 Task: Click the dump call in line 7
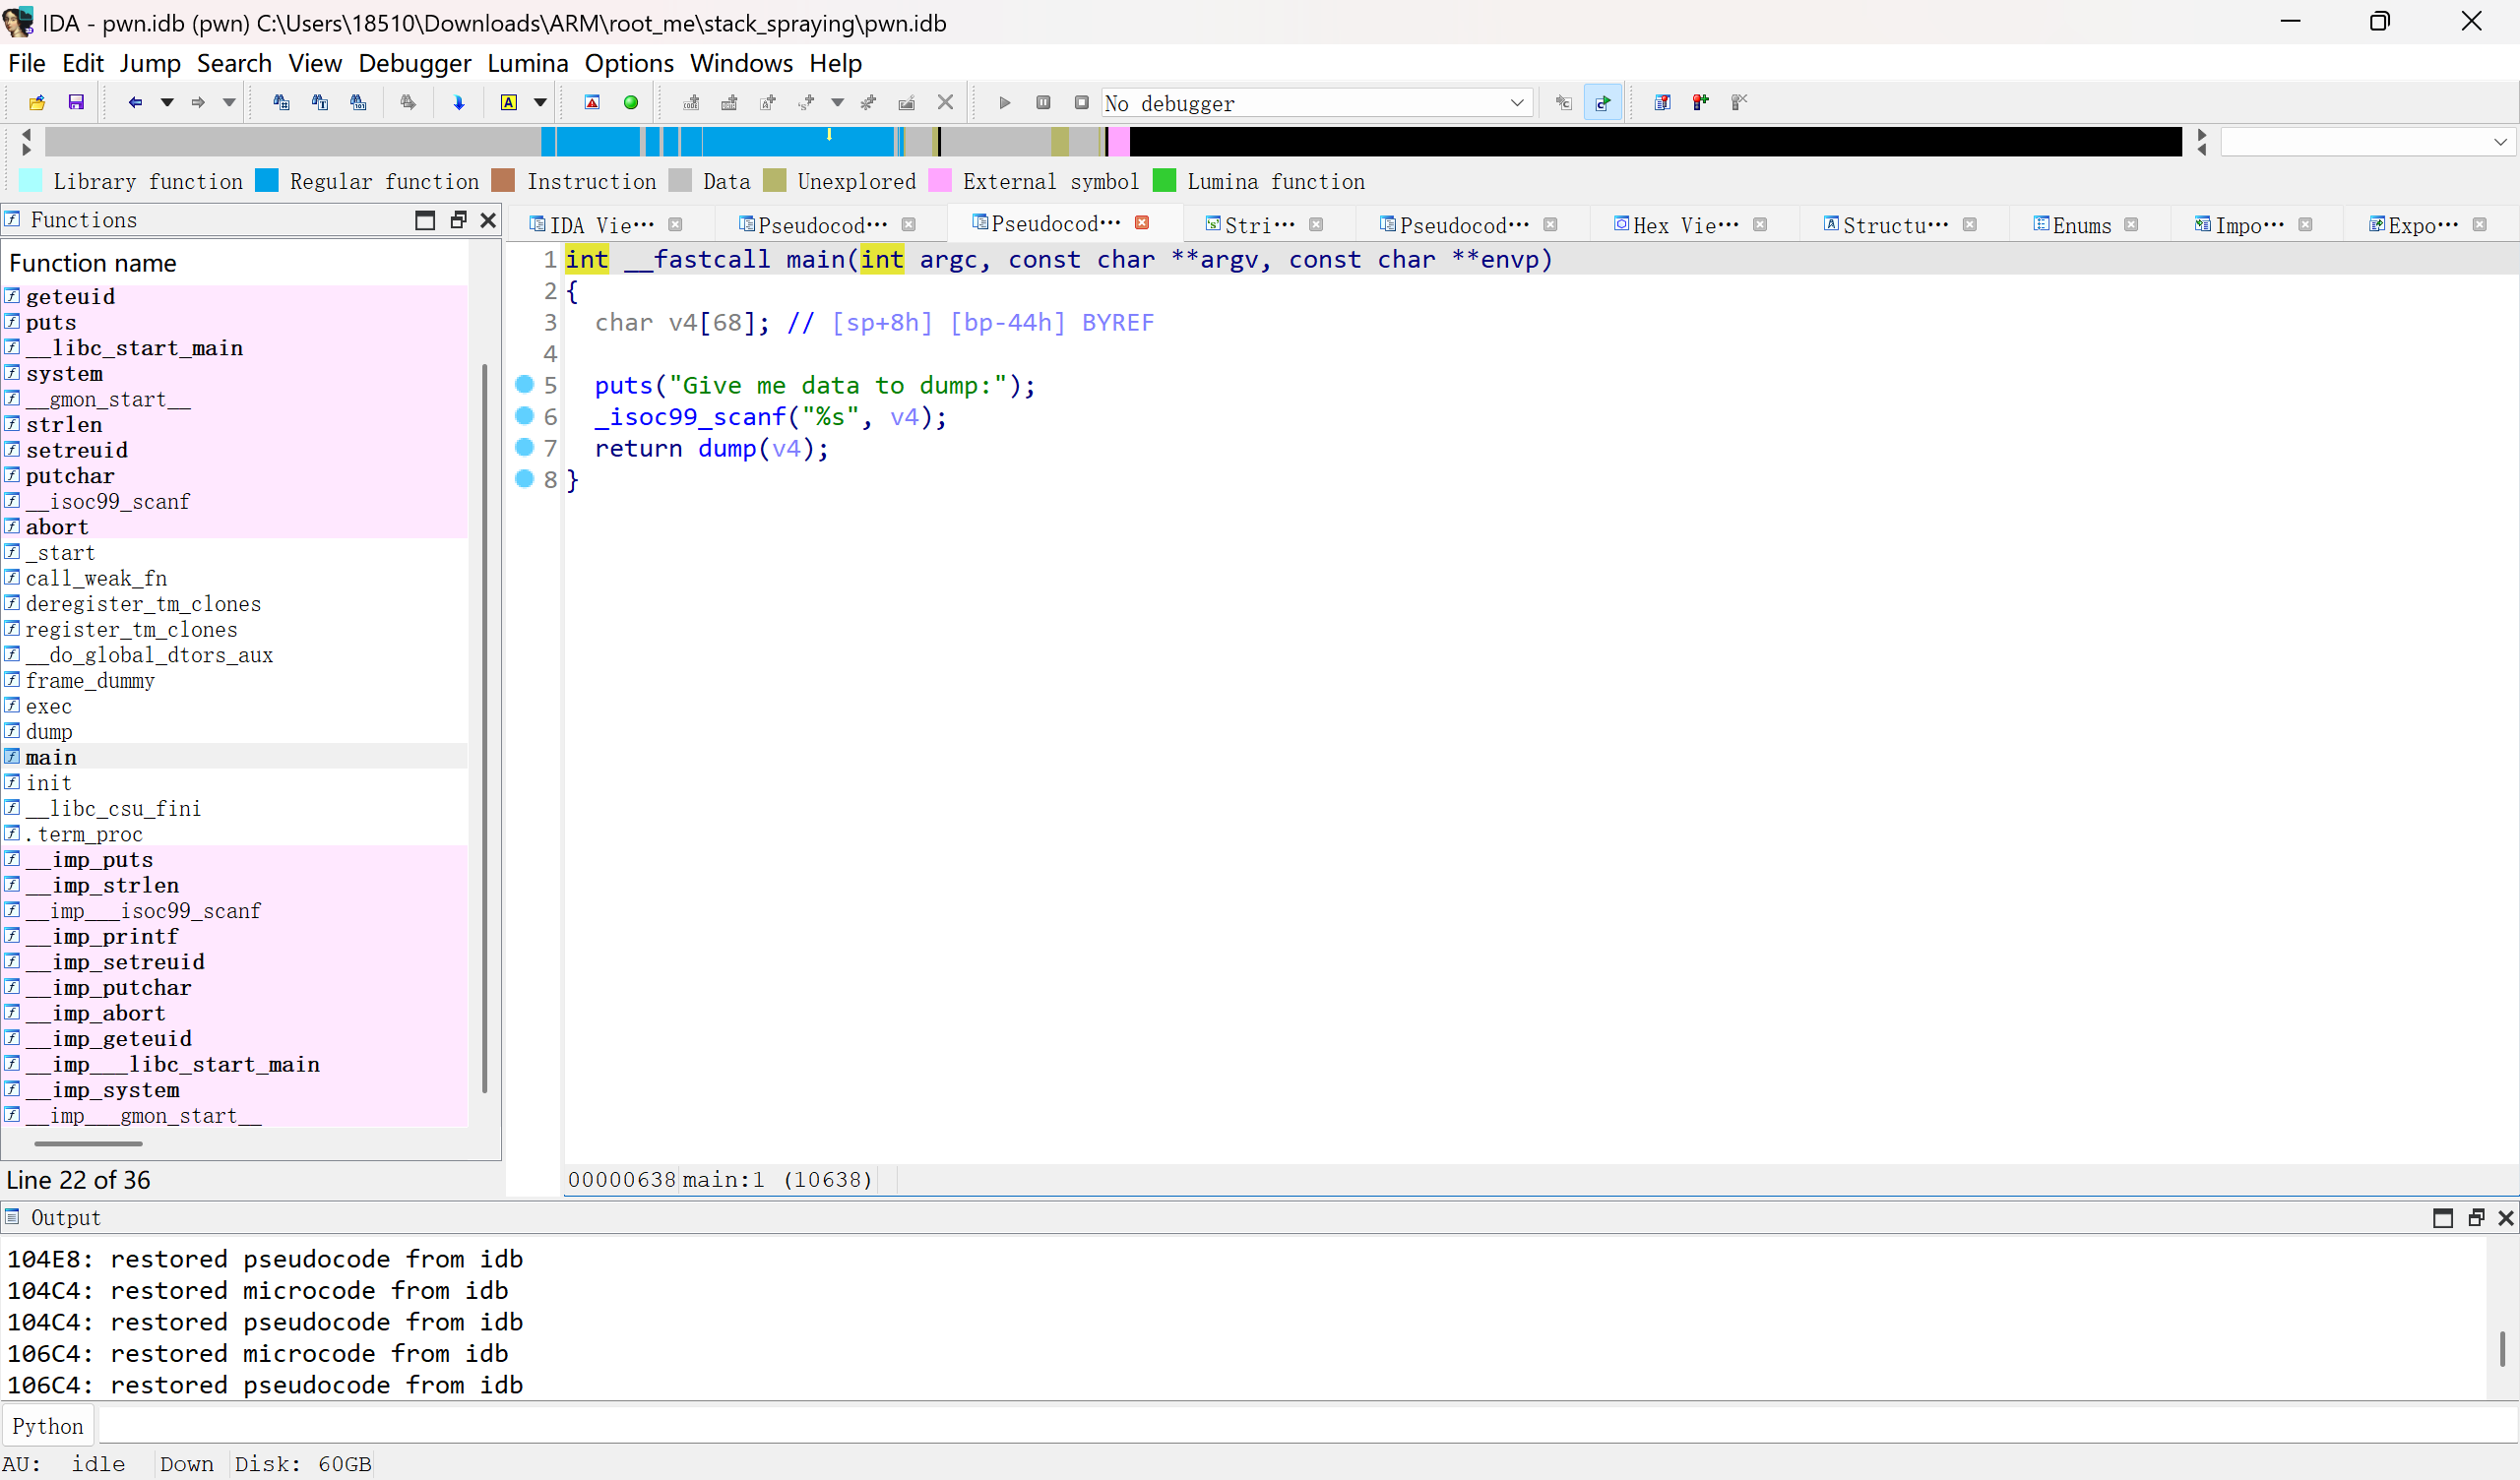pyautogui.click(x=727, y=448)
